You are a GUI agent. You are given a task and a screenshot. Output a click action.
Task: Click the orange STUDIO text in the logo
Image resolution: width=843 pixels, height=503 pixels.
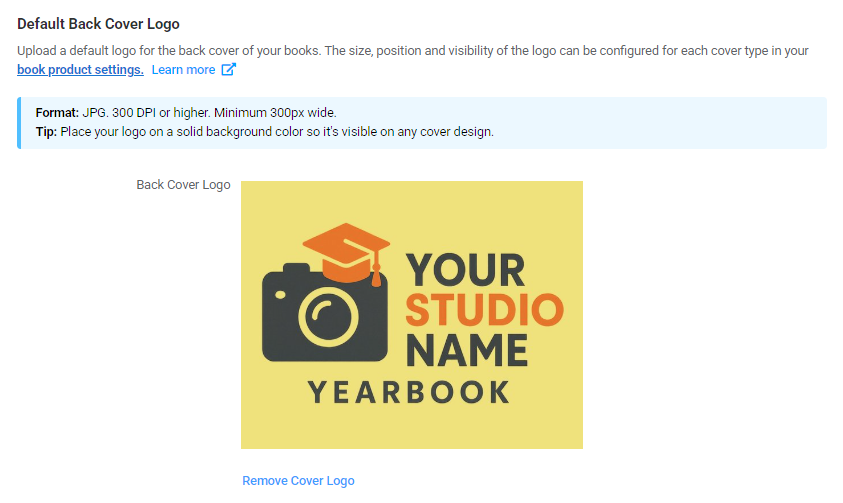tap(484, 310)
